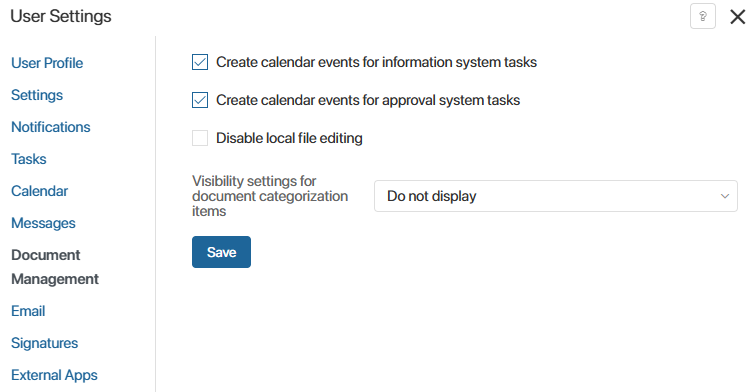The width and height of the screenshot is (753, 392).
Task: Switch to the Tasks section
Action: pos(29,159)
